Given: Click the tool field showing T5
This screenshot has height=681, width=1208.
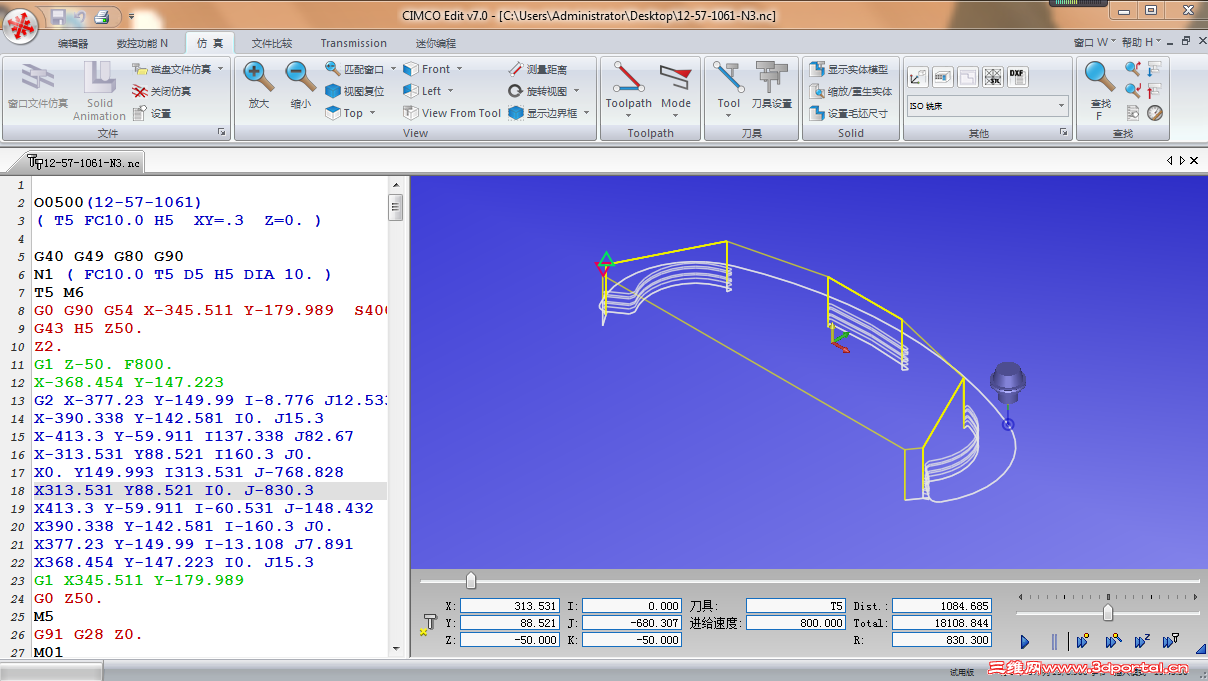Looking at the screenshot, I should 796,606.
